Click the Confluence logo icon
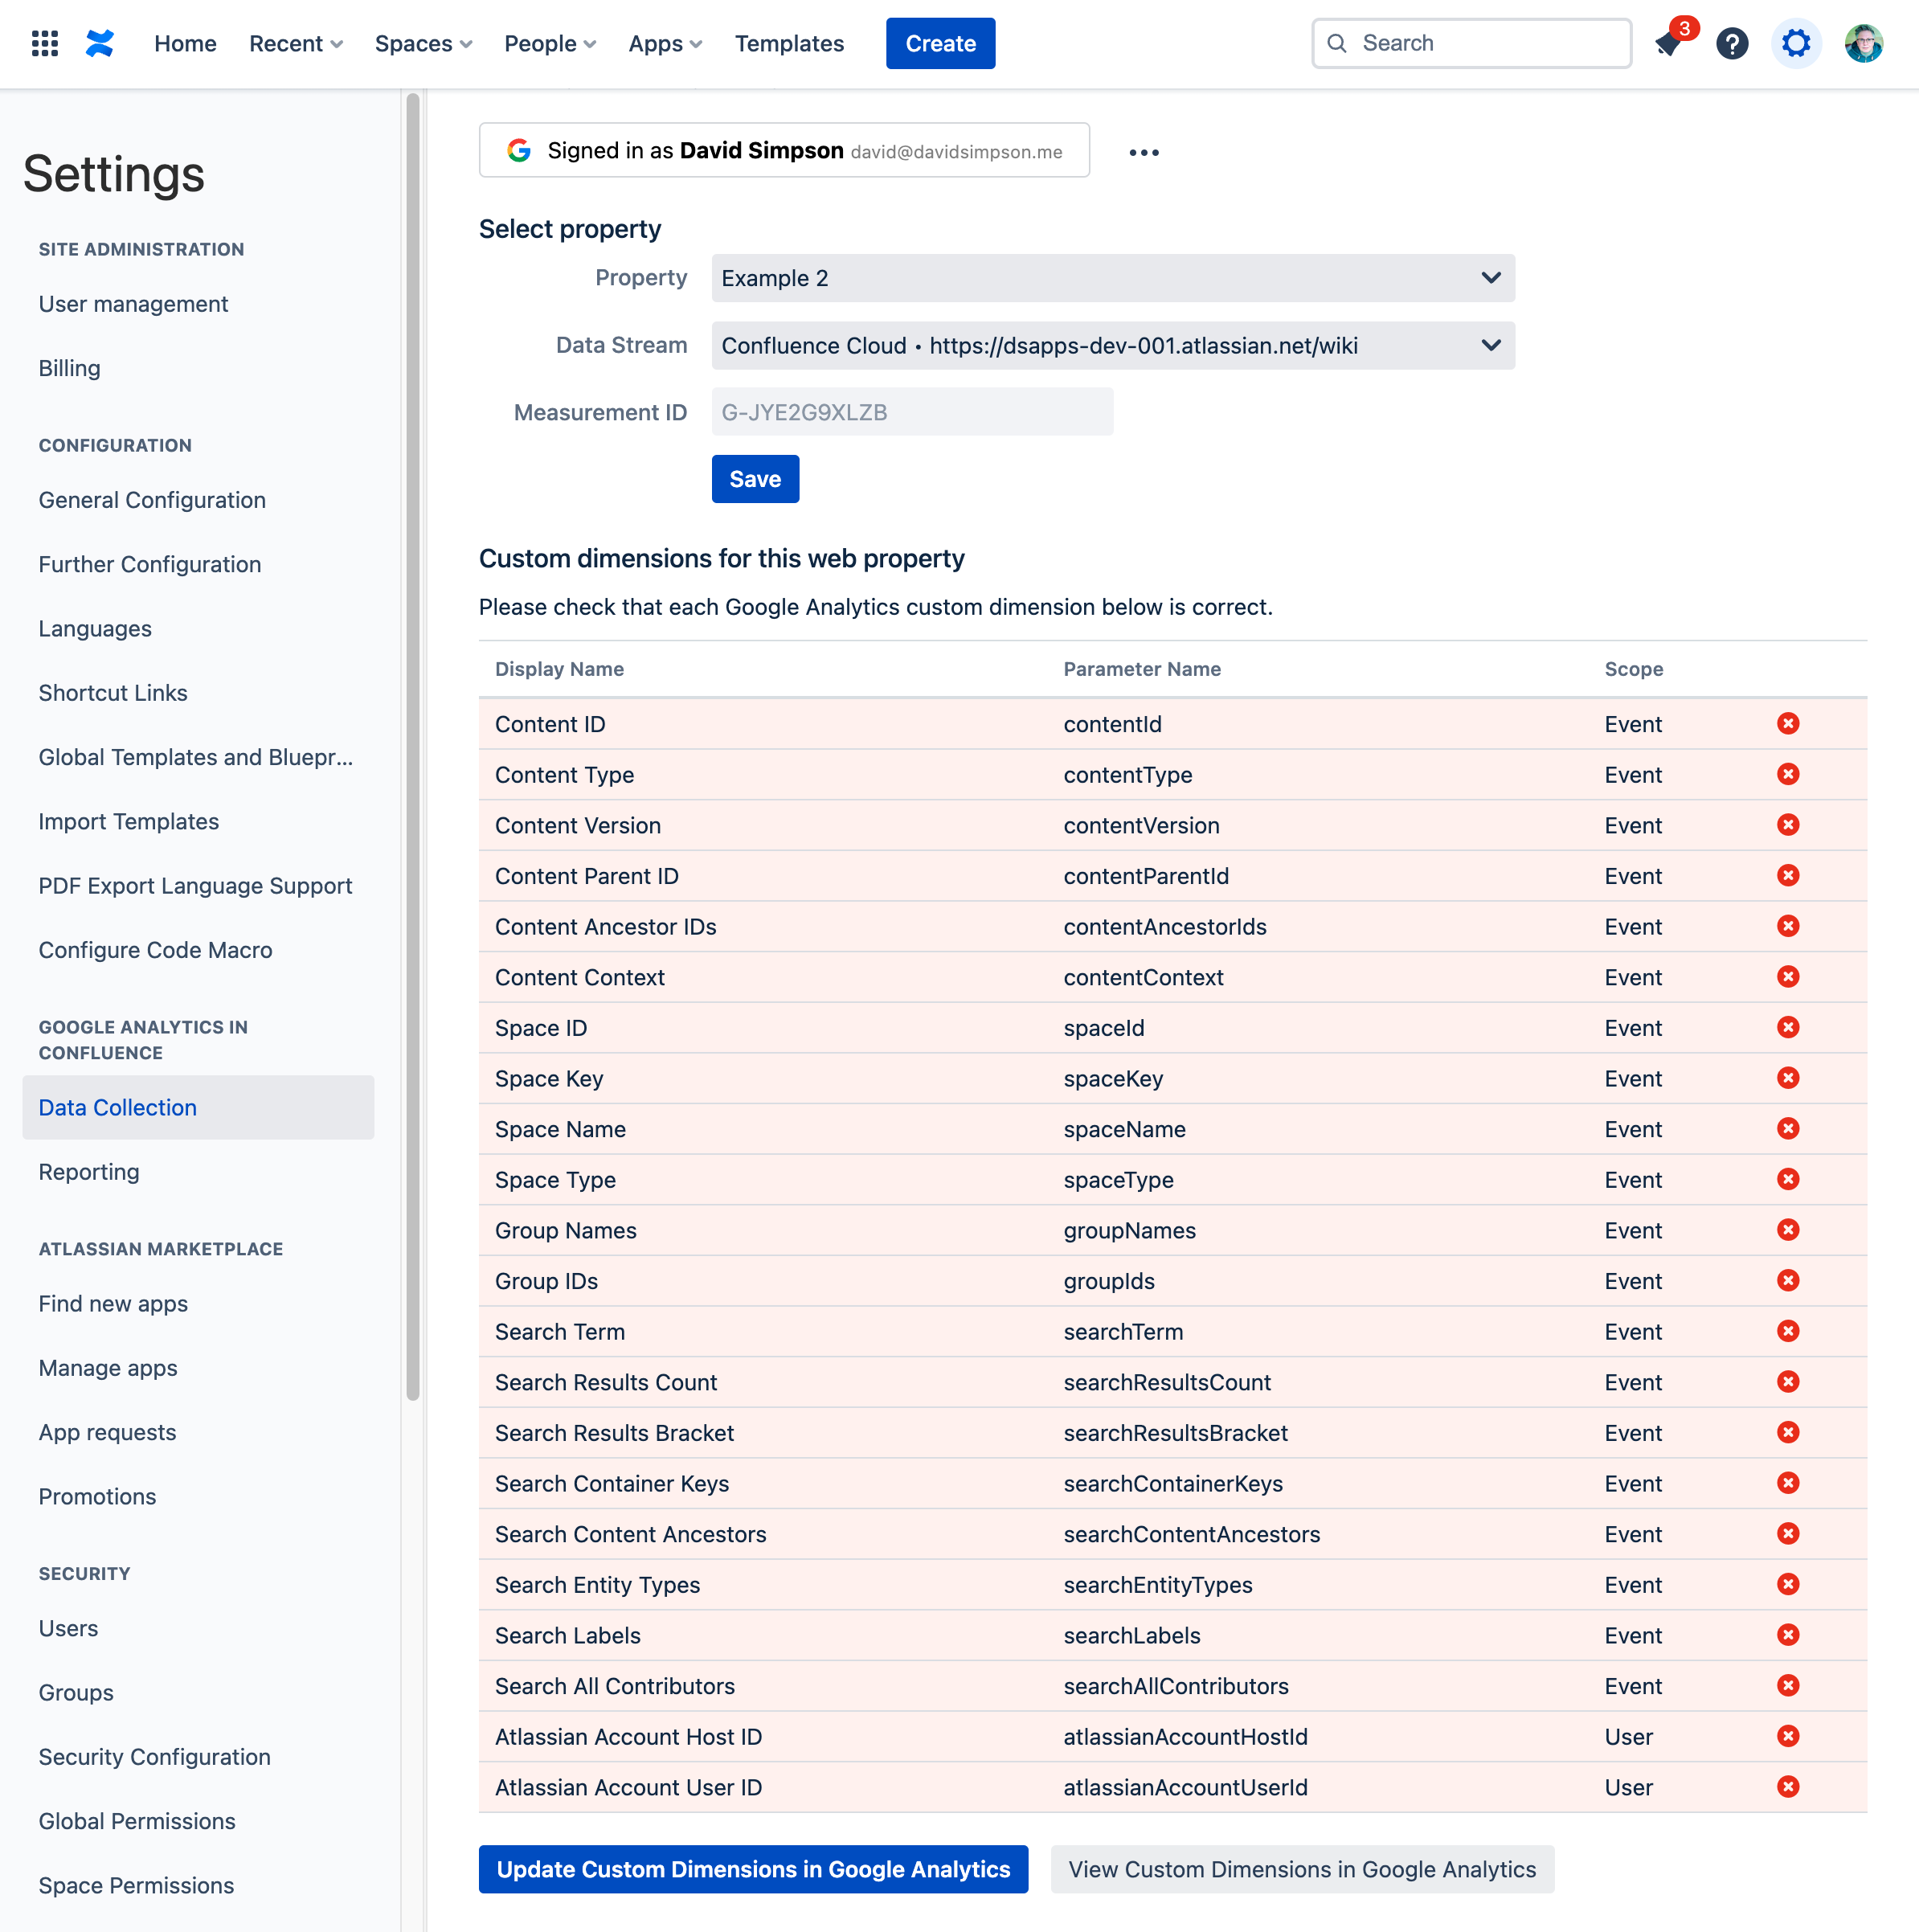The image size is (1919, 1932). pyautogui.click(x=100, y=43)
